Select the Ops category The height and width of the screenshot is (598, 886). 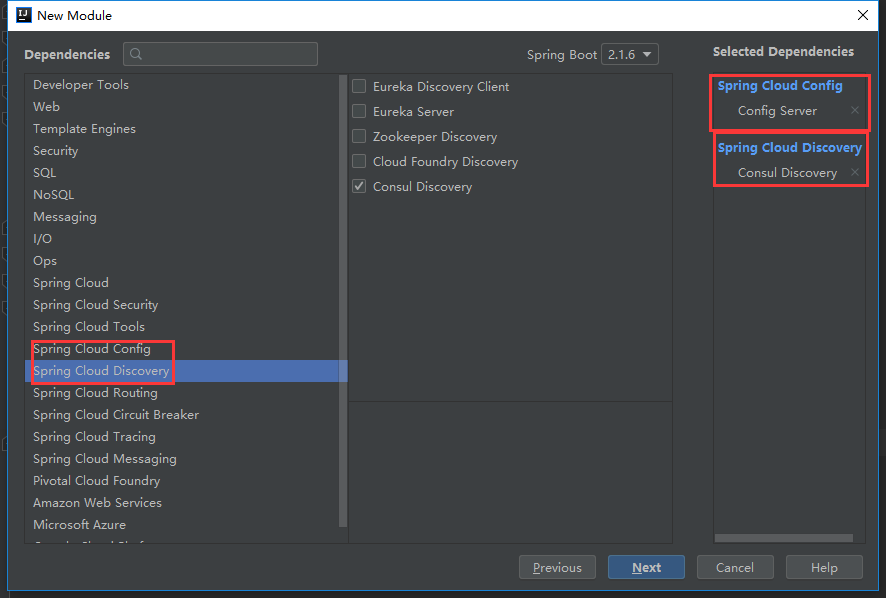point(181,261)
